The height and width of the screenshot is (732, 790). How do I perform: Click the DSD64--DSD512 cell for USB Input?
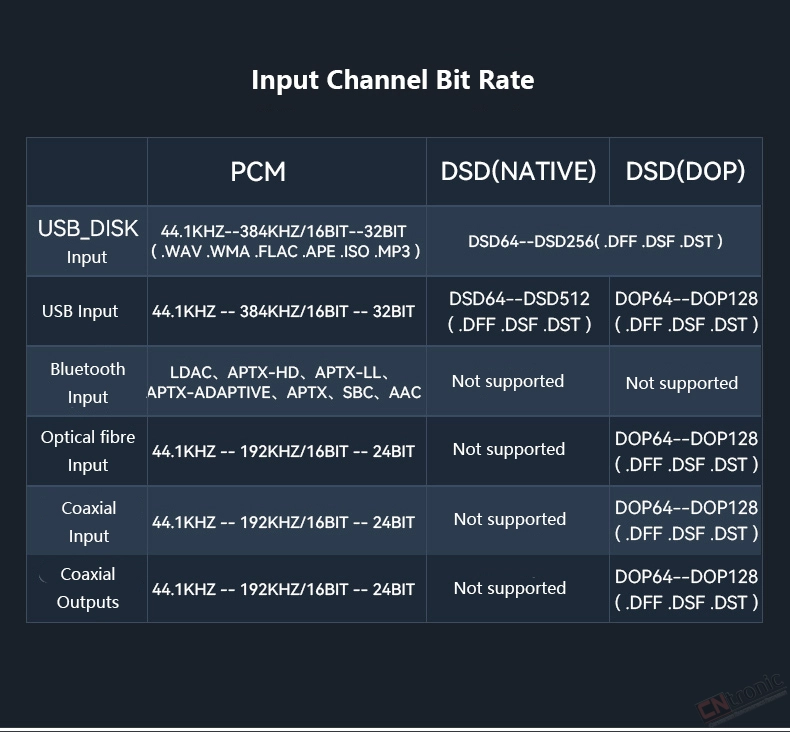(519, 311)
